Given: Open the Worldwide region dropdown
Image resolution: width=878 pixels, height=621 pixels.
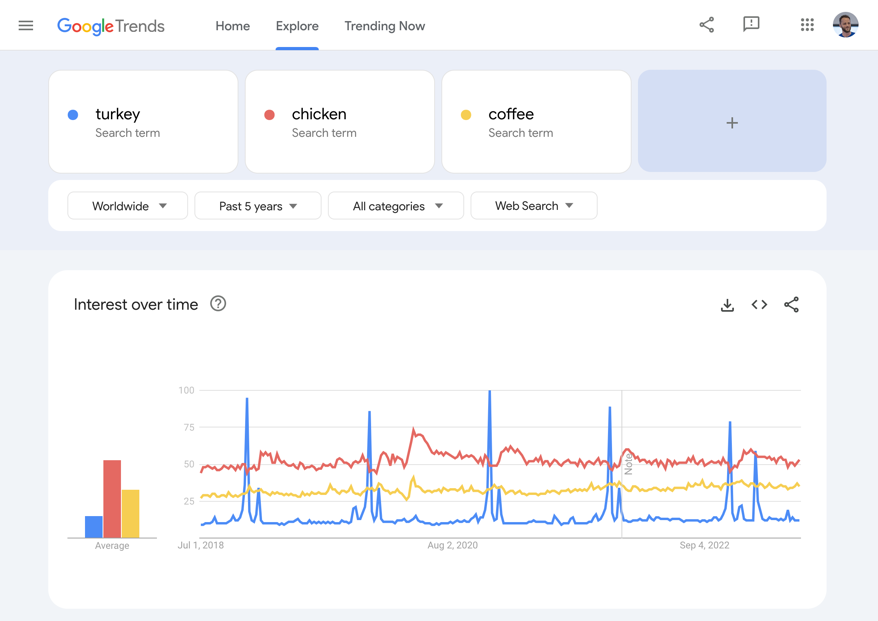Looking at the screenshot, I should [x=127, y=205].
